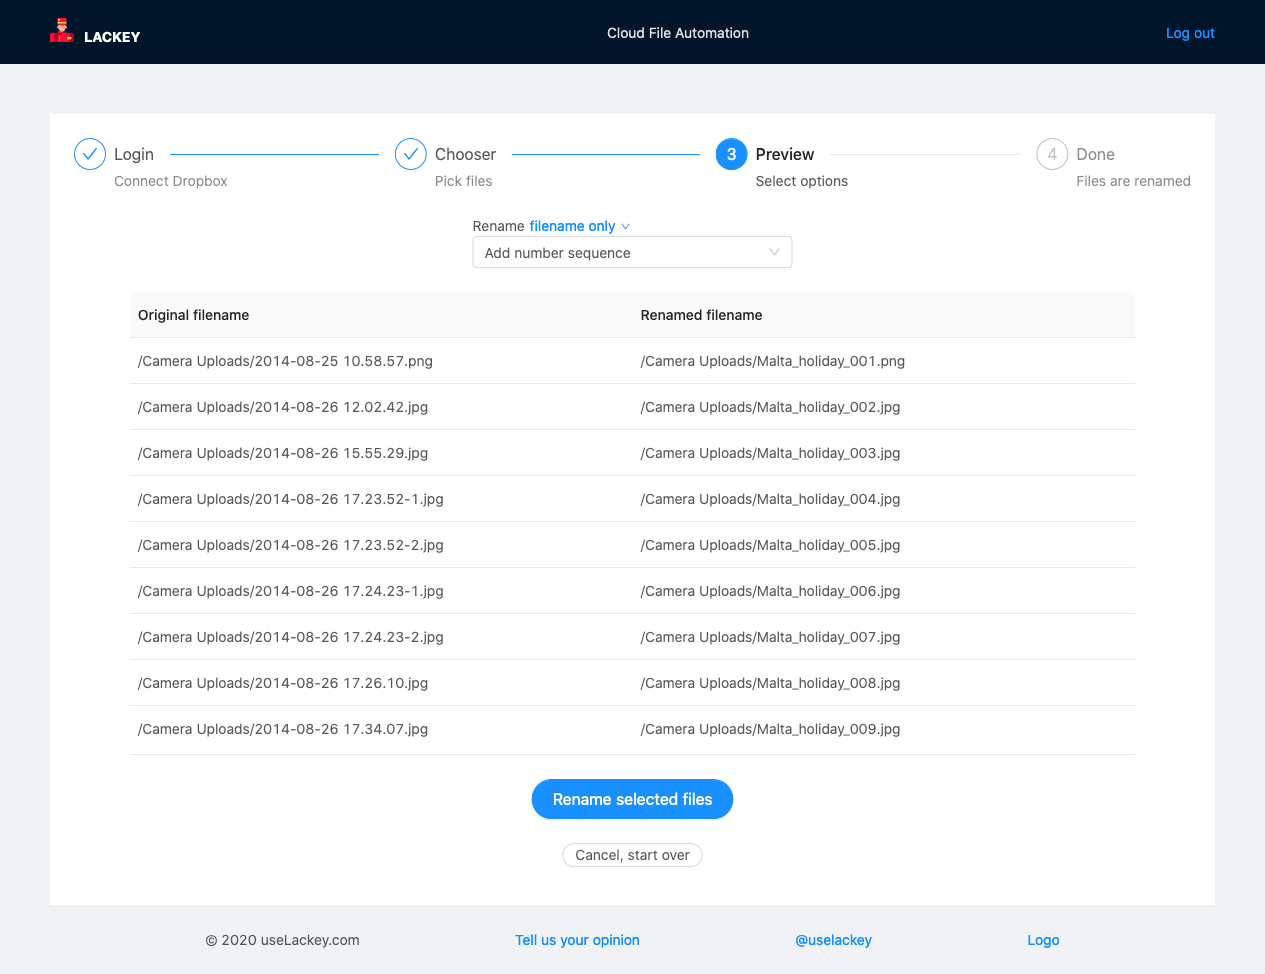
Task: Click original file 2014-08-25 10.58.57.png
Action: pos(285,361)
